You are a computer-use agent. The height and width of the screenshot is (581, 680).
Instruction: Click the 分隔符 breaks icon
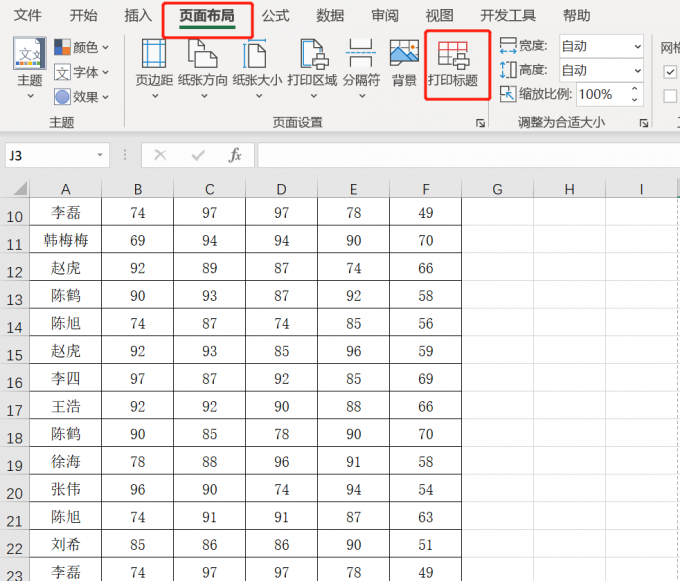coord(361,53)
